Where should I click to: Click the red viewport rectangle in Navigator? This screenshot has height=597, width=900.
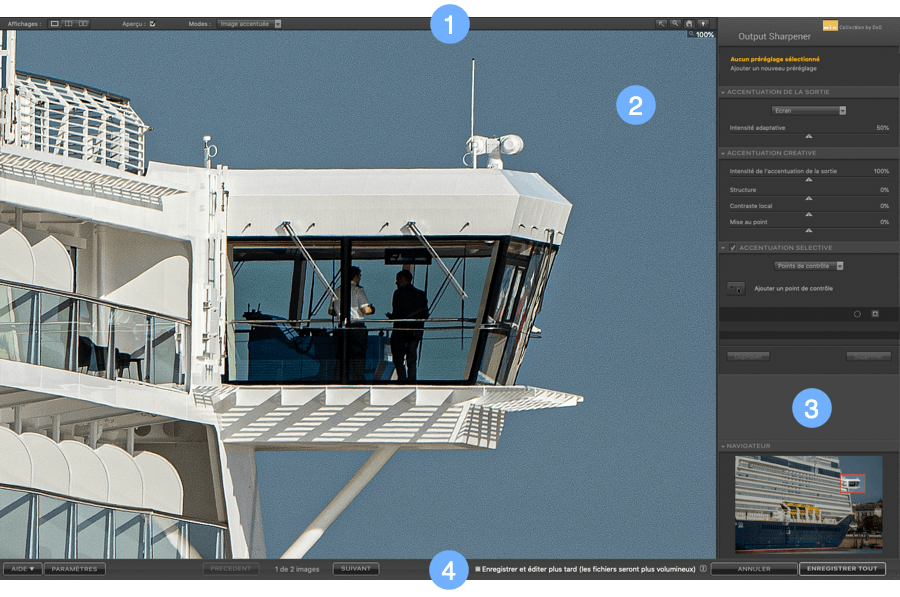point(853,483)
